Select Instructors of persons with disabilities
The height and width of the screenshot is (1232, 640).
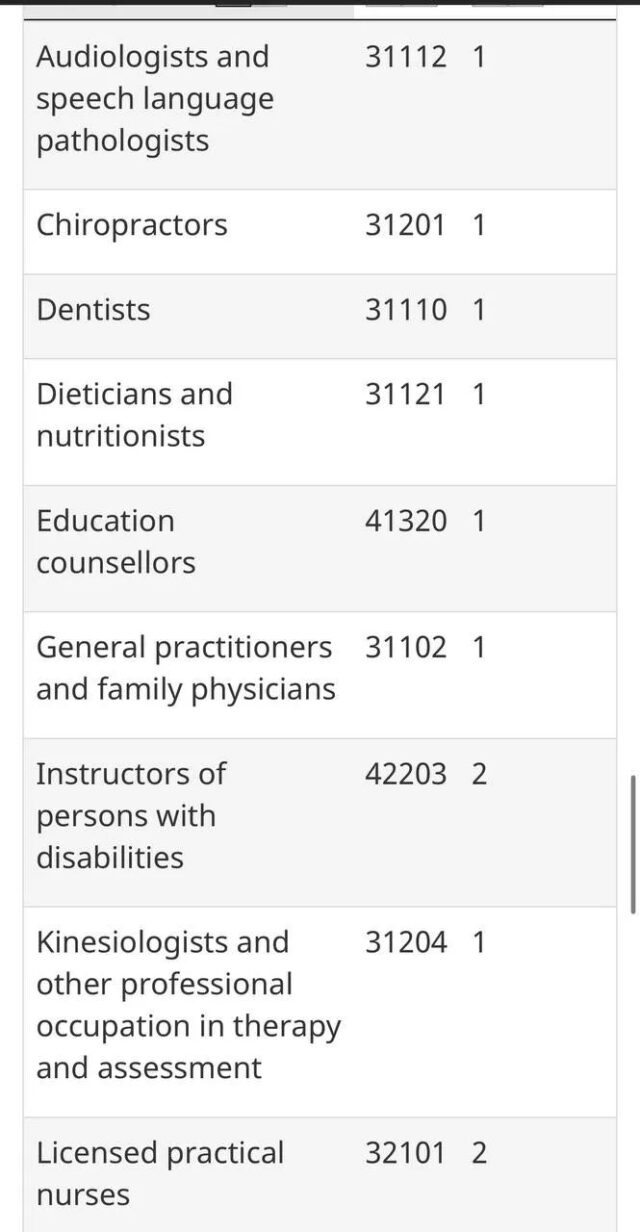[x=131, y=815]
